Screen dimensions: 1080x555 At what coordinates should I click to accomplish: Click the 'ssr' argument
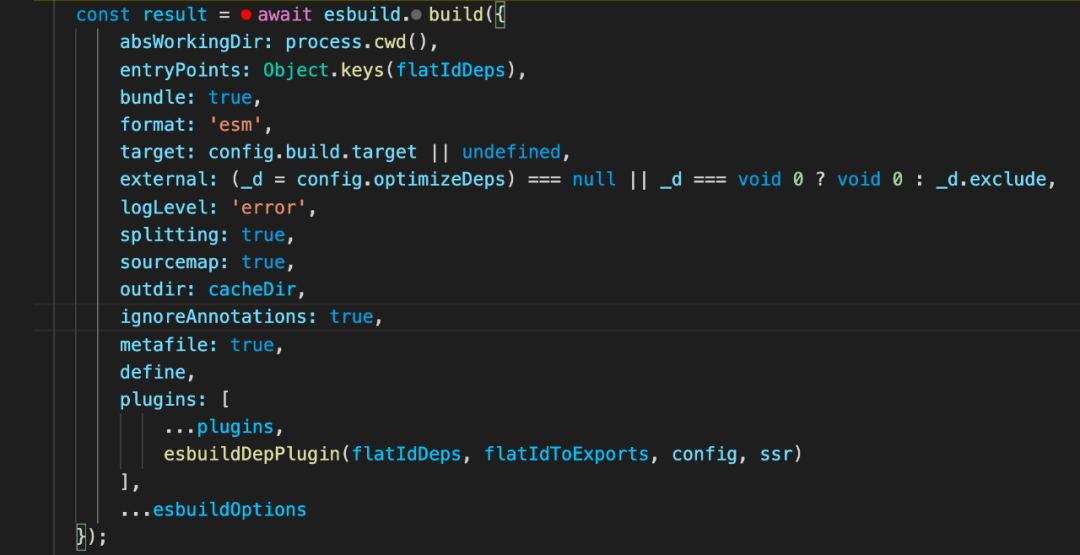(776, 454)
